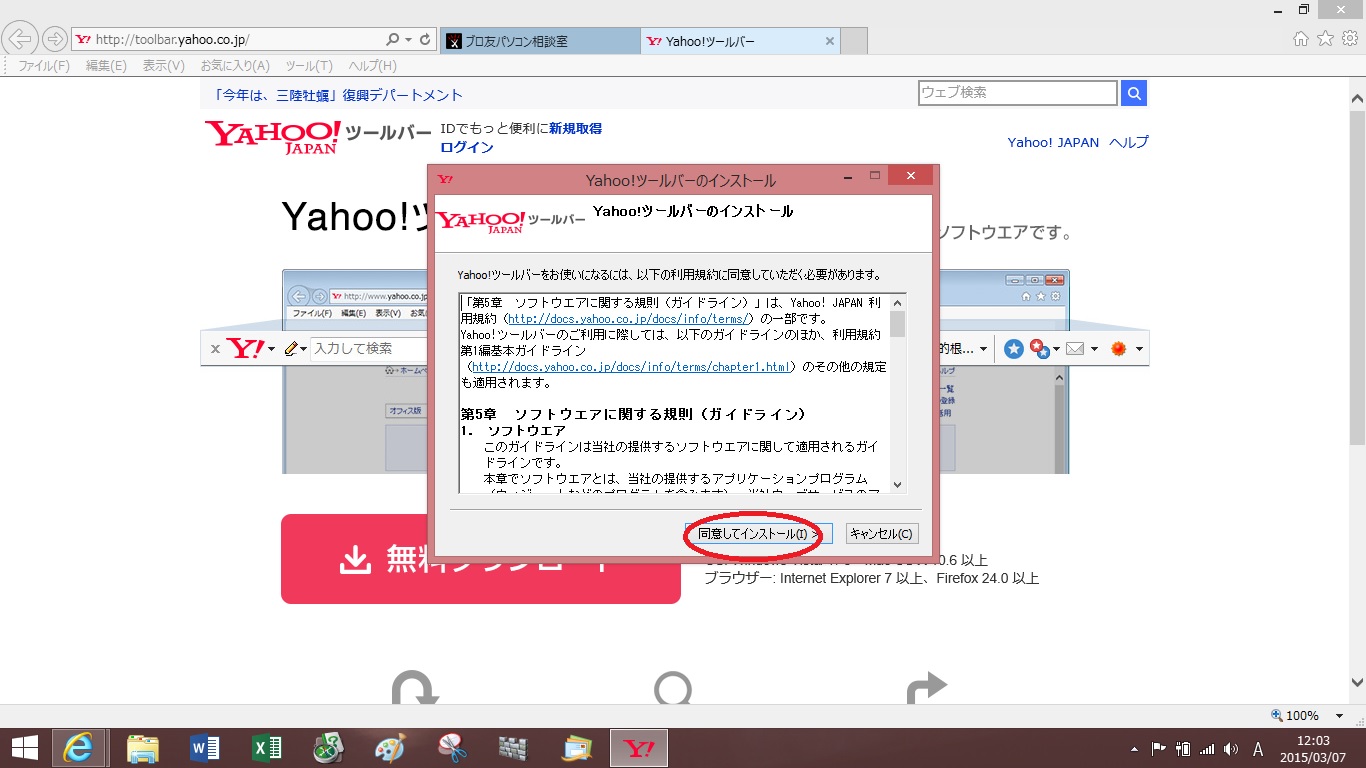
Task: Click the Yahoo! JAPAN ツールバー logo
Action: (x=318, y=136)
